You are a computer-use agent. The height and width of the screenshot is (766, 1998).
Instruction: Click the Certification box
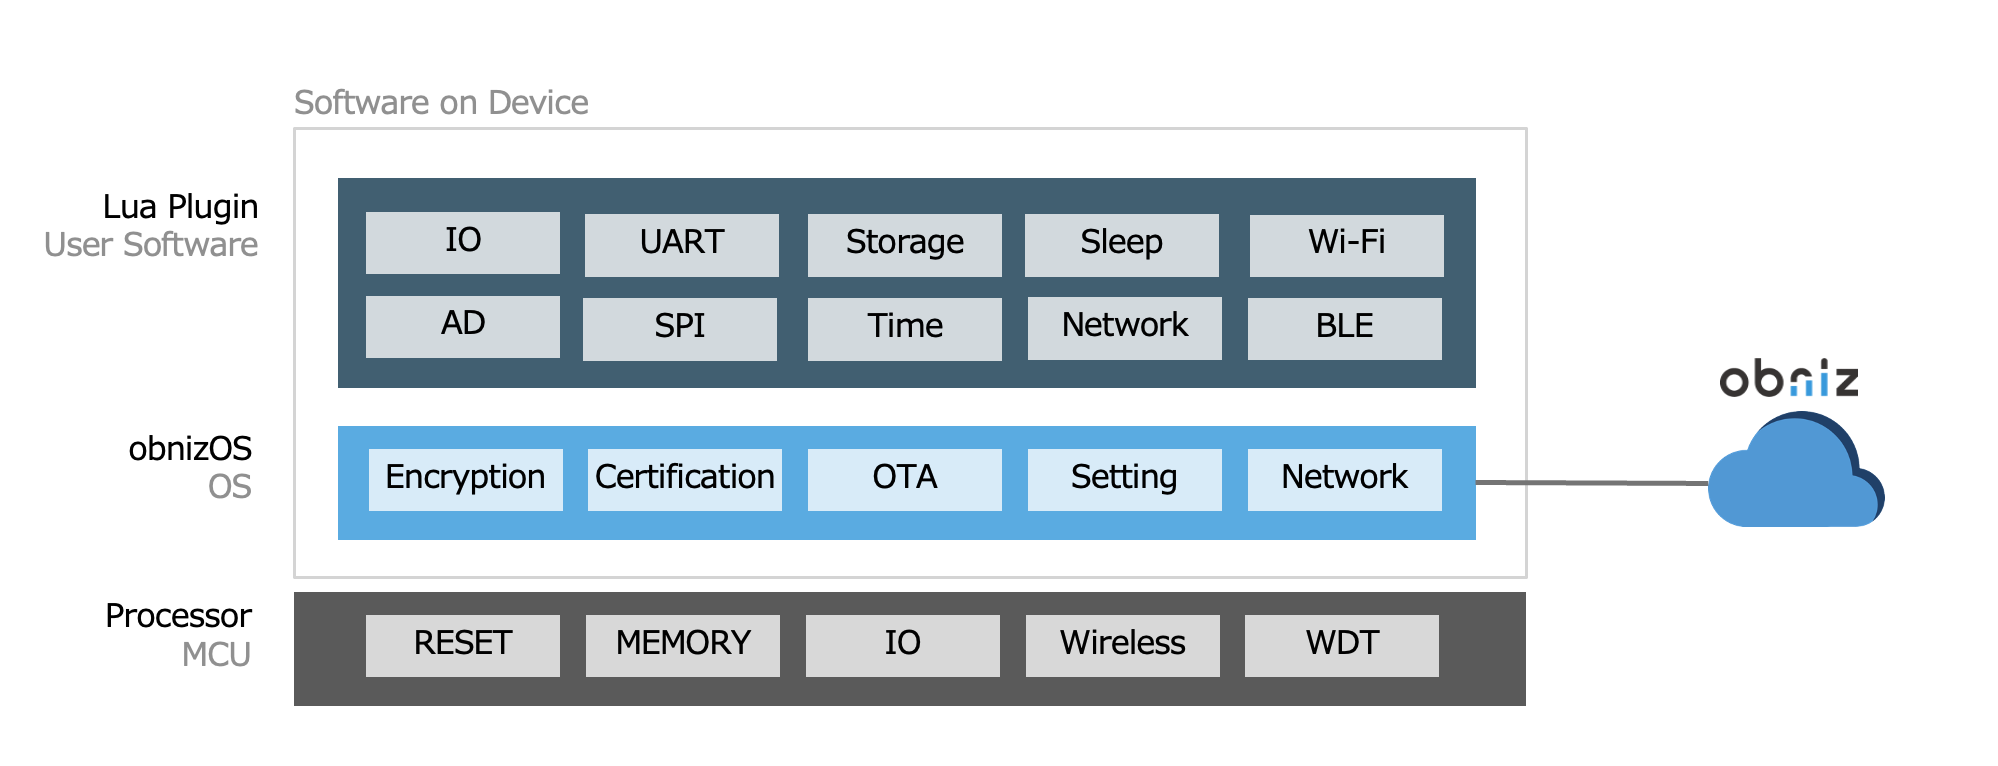pyautogui.click(x=684, y=479)
